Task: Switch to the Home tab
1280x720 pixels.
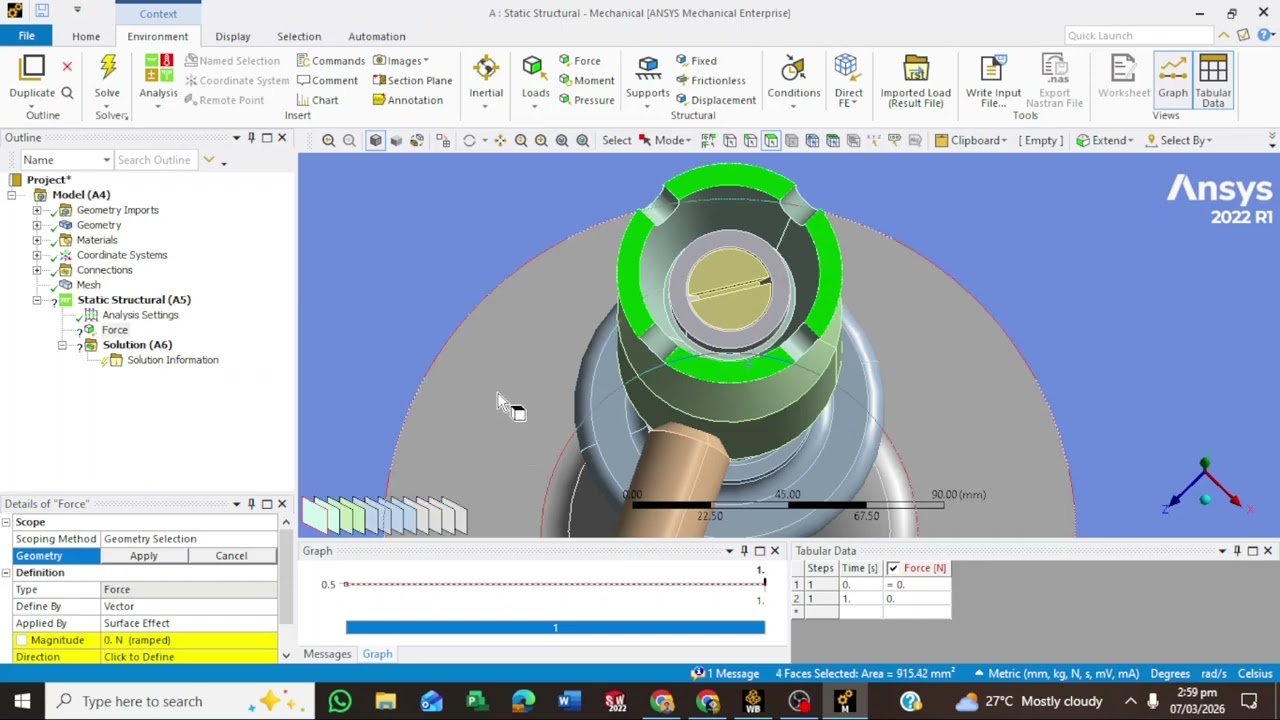Action: [x=85, y=36]
